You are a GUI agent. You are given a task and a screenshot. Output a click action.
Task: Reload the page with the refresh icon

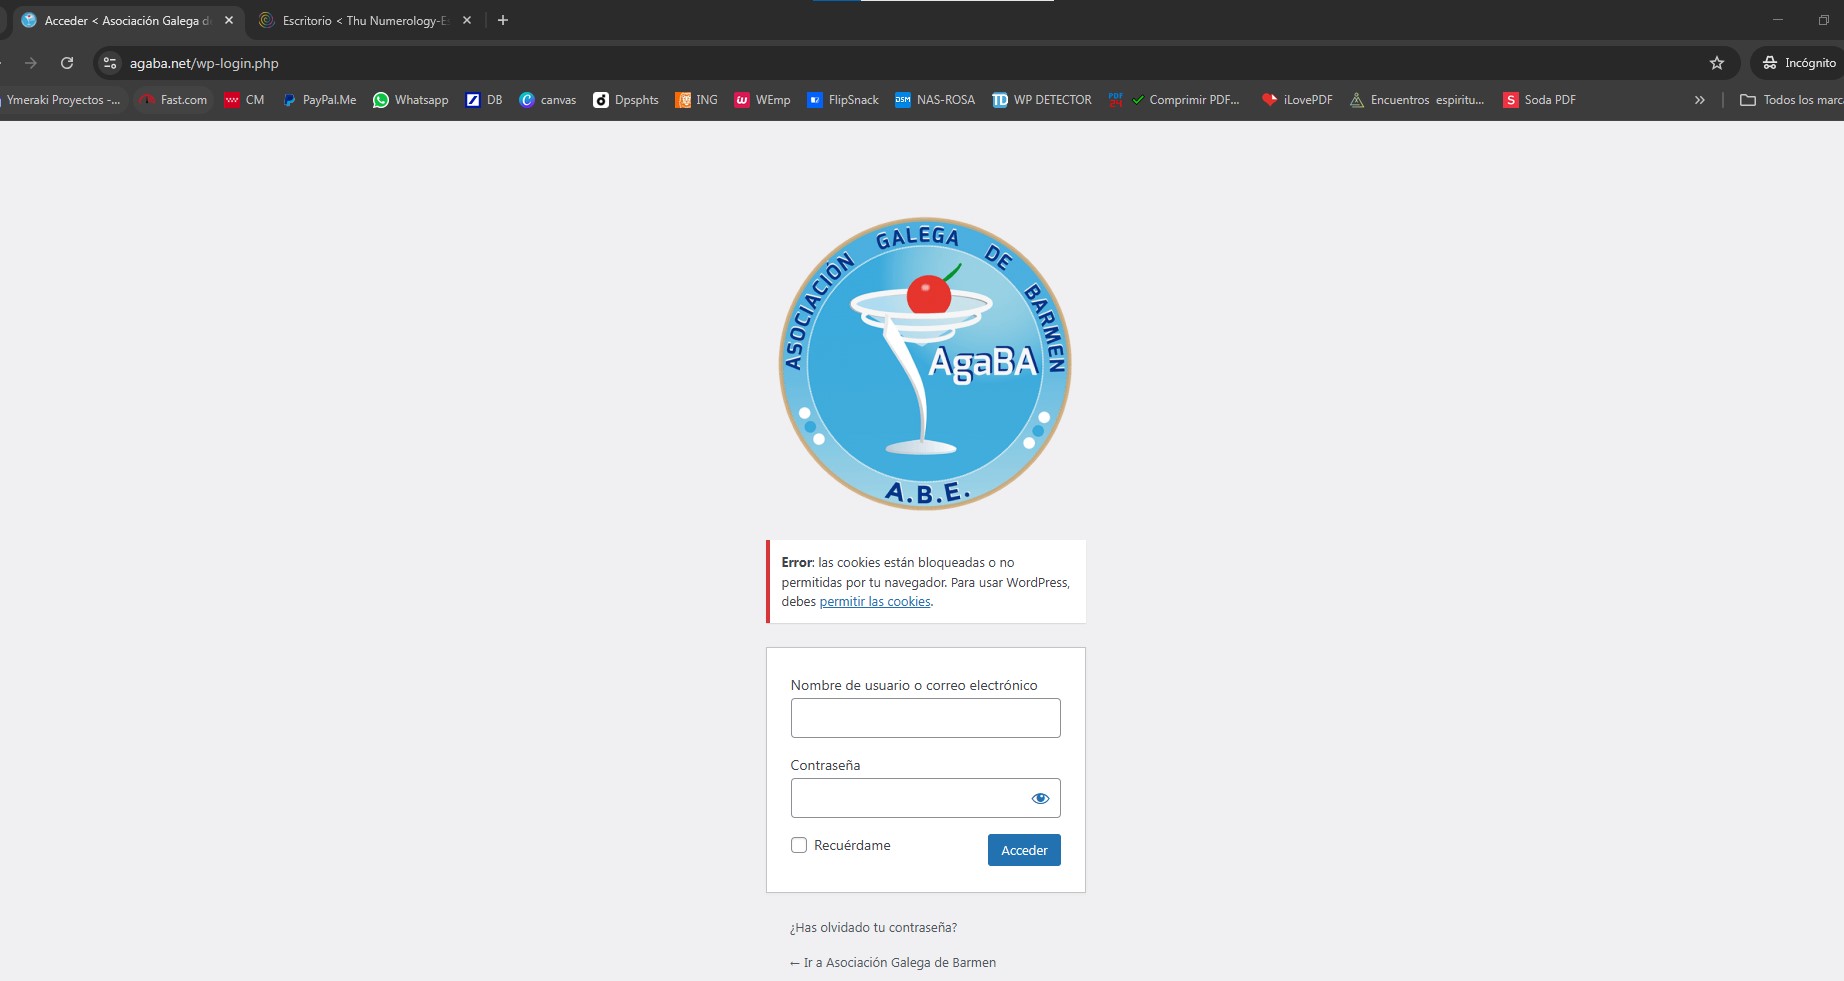point(67,63)
